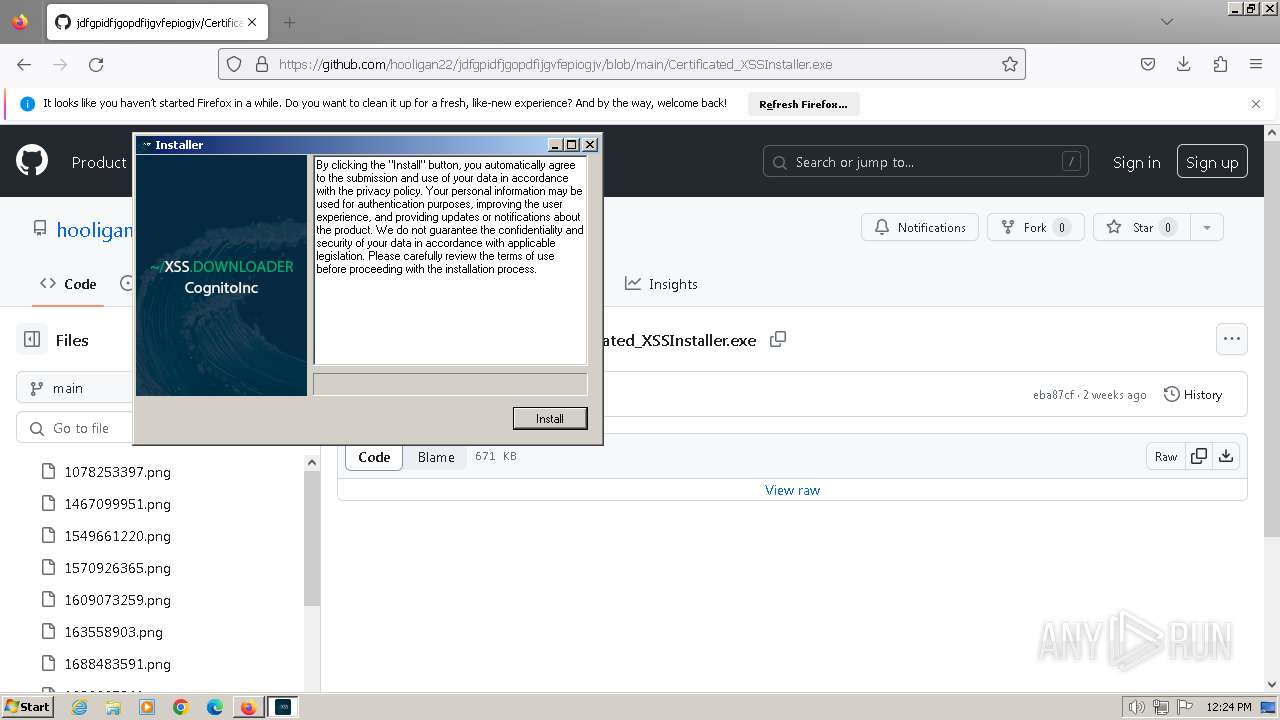The height and width of the screenshot is (720, 1280).
Task: Dismiss the Firefox refresh notification bar
Action: click(1256, 104)
